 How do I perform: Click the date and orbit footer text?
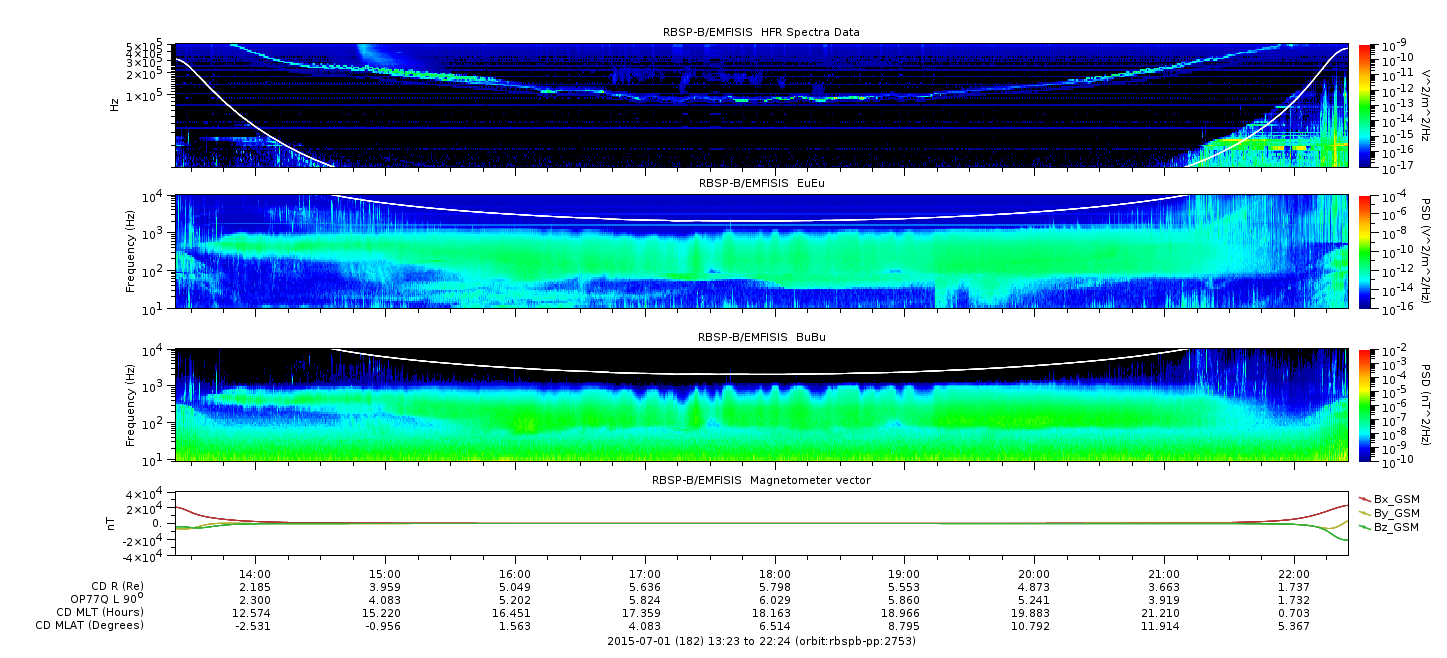coord(760,641)
